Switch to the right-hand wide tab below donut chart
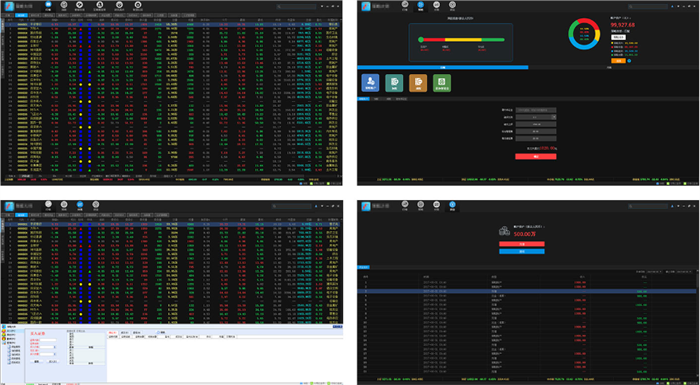 click(613, 67)
